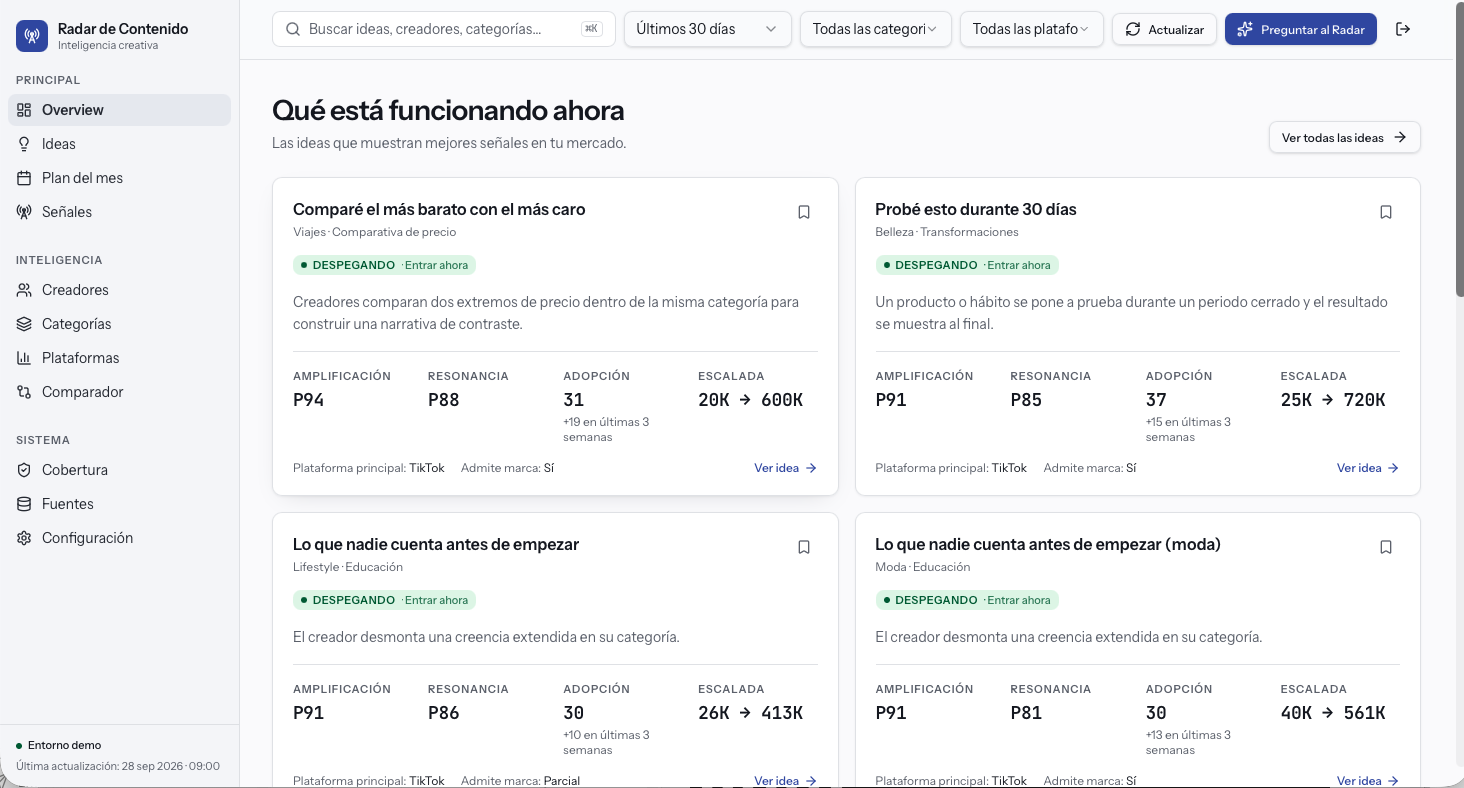1464x788 pixels.
Task: Click the search ideas input field
Action: [446, 29]
